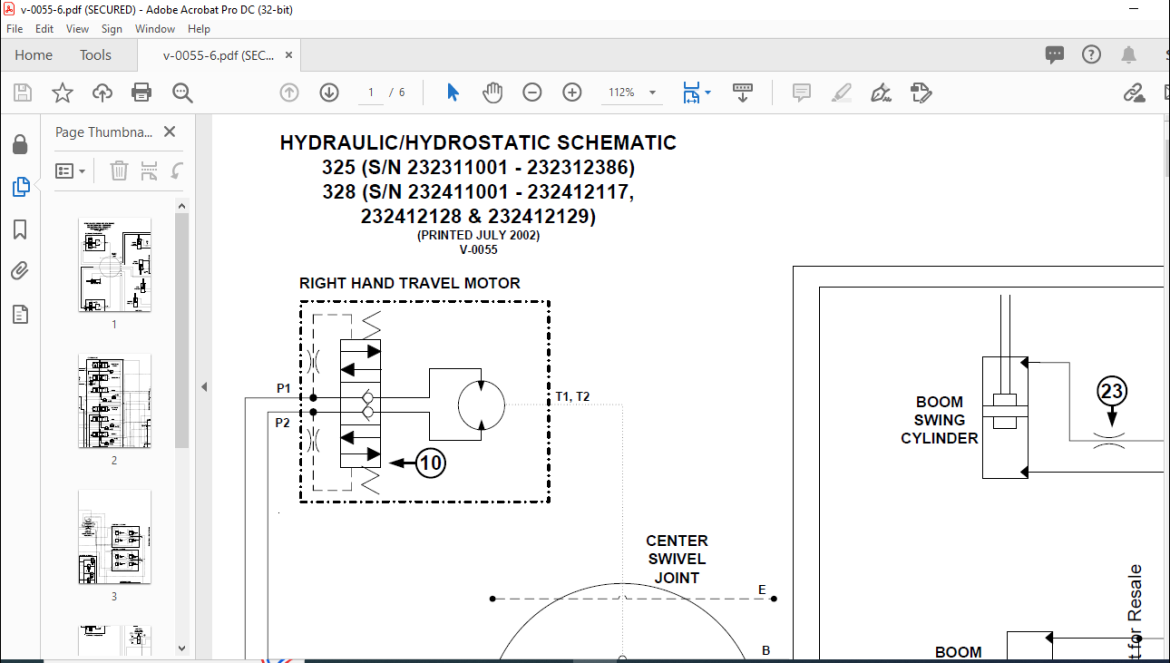Screen dimensions: 1170x663
Task: Open thumbnail options dropdown menu
Action: coord(70,171)
